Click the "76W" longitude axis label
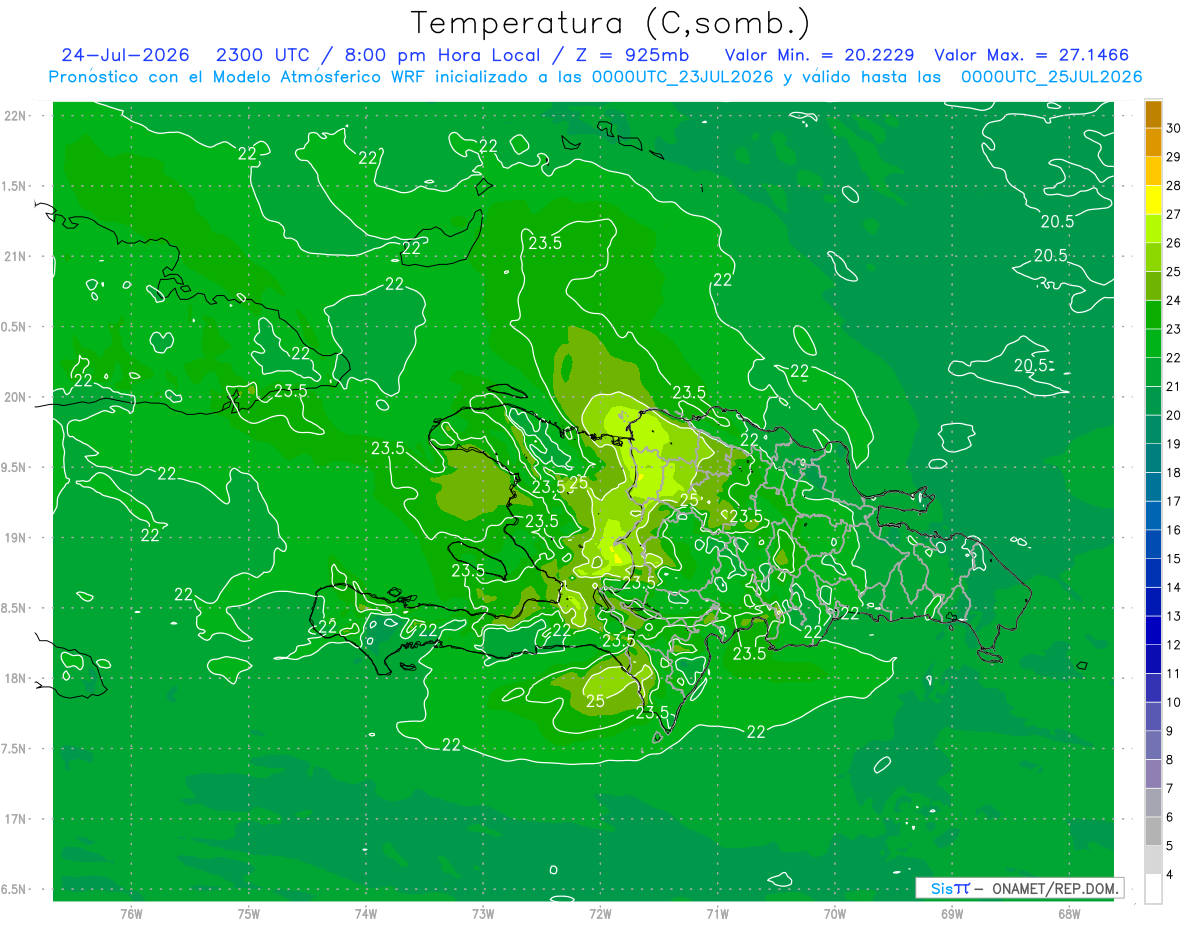This screenshot has height=927, width=1200. click(x=131, y=913)
